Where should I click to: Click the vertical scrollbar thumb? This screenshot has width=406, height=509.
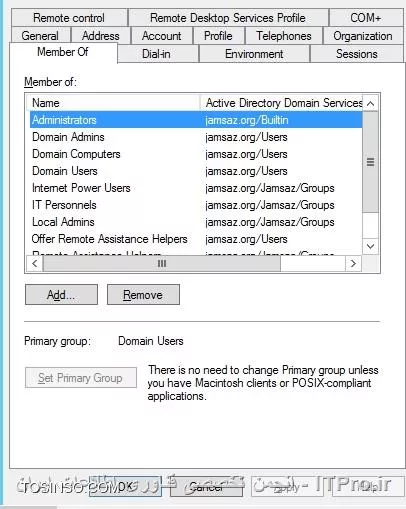tap(370, 162)
